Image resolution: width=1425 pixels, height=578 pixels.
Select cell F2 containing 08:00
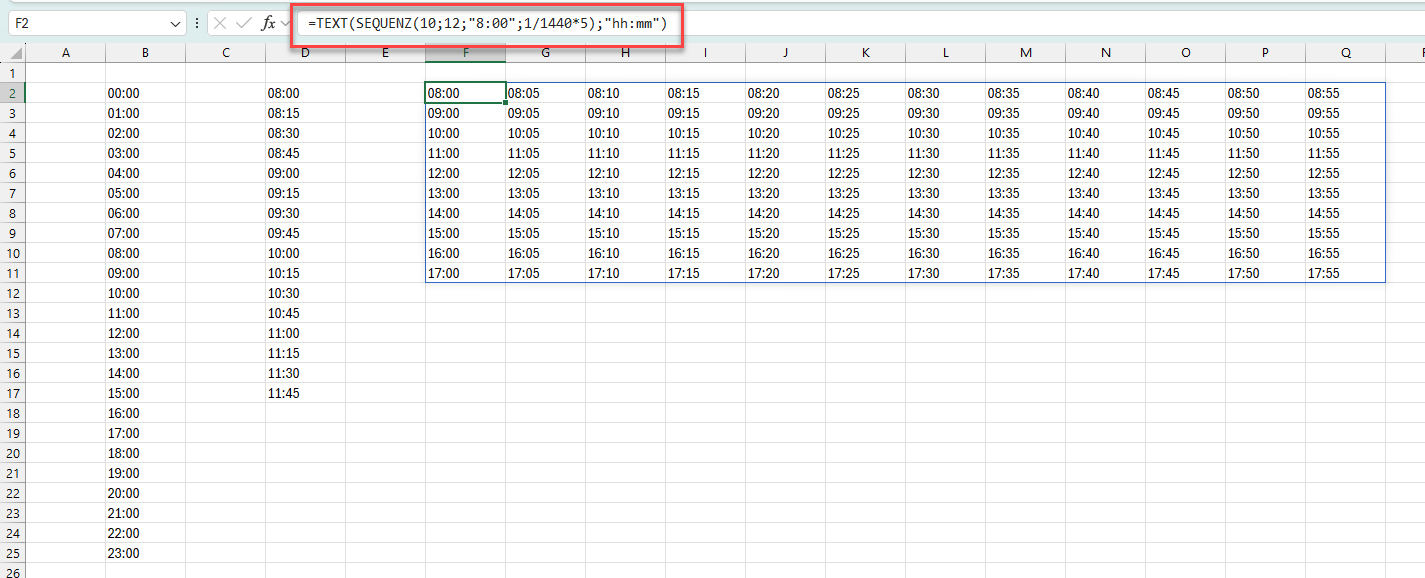click(465, 93)
